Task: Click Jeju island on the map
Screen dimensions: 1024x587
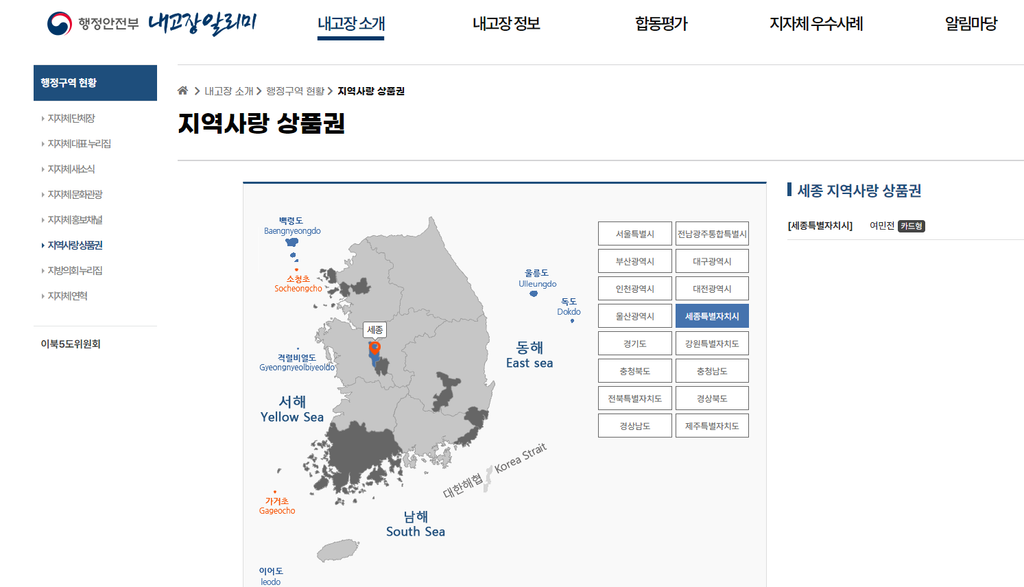Action: click(x=338, y=550)
